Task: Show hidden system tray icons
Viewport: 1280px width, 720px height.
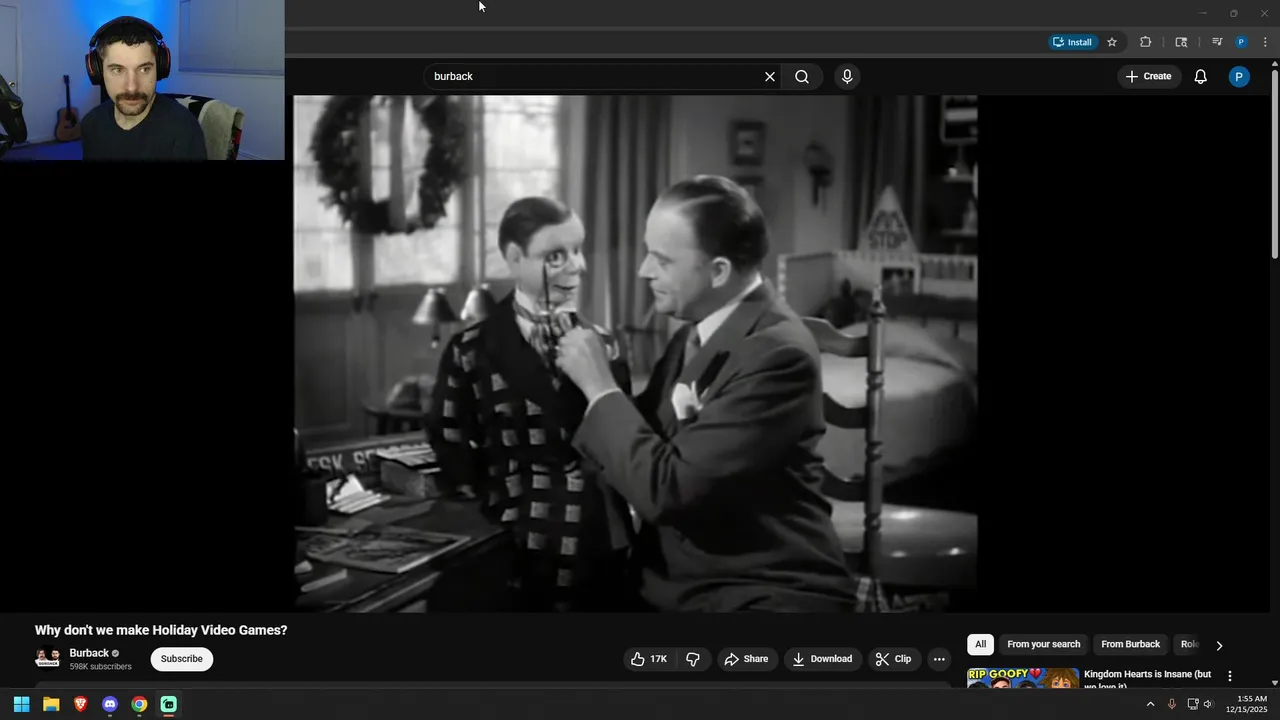Action: [1150, 704]
